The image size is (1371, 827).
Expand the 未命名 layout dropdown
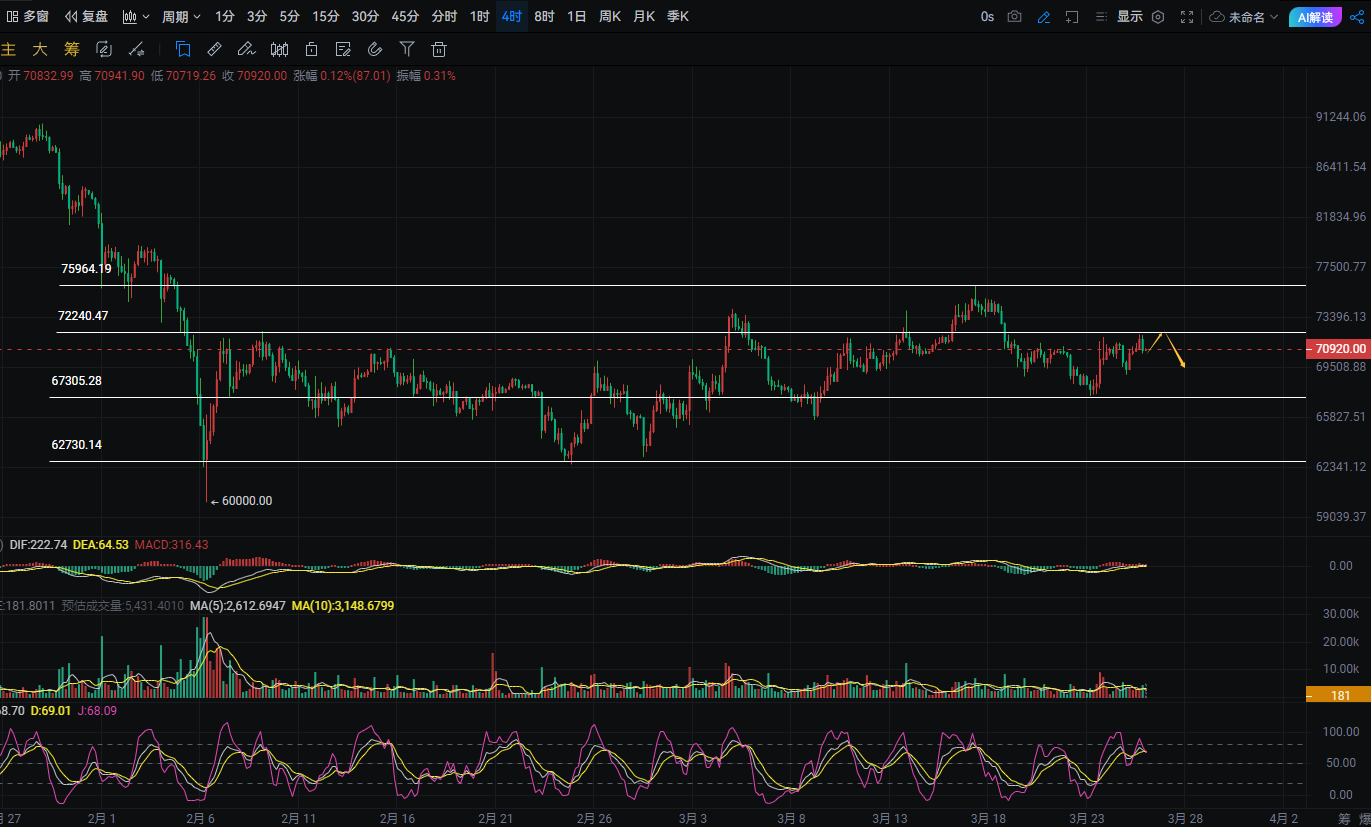(1245, 17)
